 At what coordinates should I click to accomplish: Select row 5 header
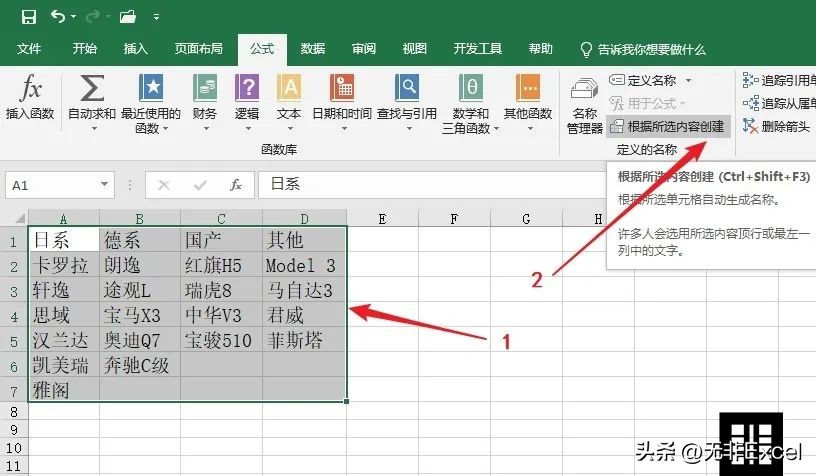(14, 341)
